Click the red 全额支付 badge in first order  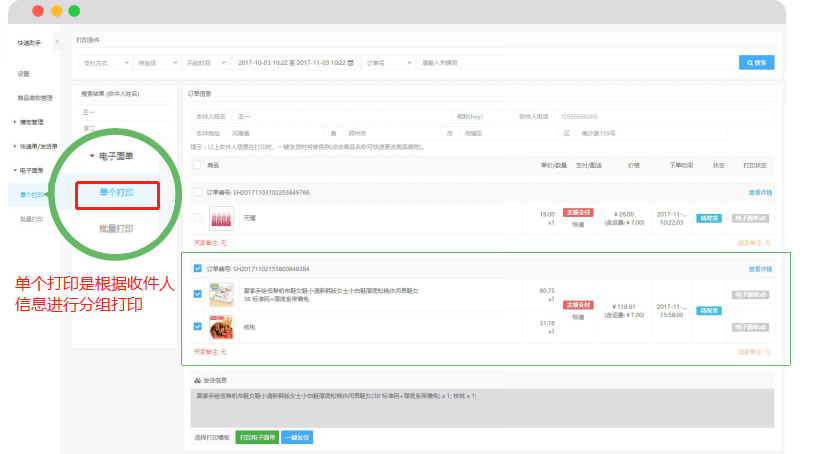[x=578, y=212]
